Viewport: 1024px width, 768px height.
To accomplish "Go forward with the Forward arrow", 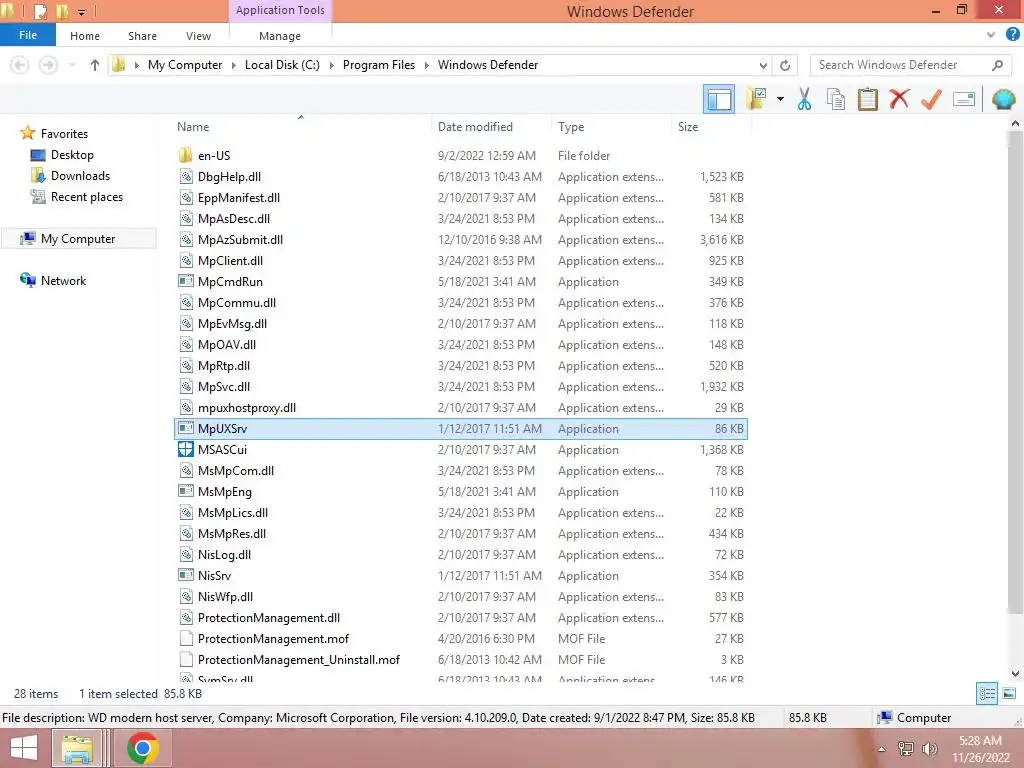I will [x=48, y=65].
